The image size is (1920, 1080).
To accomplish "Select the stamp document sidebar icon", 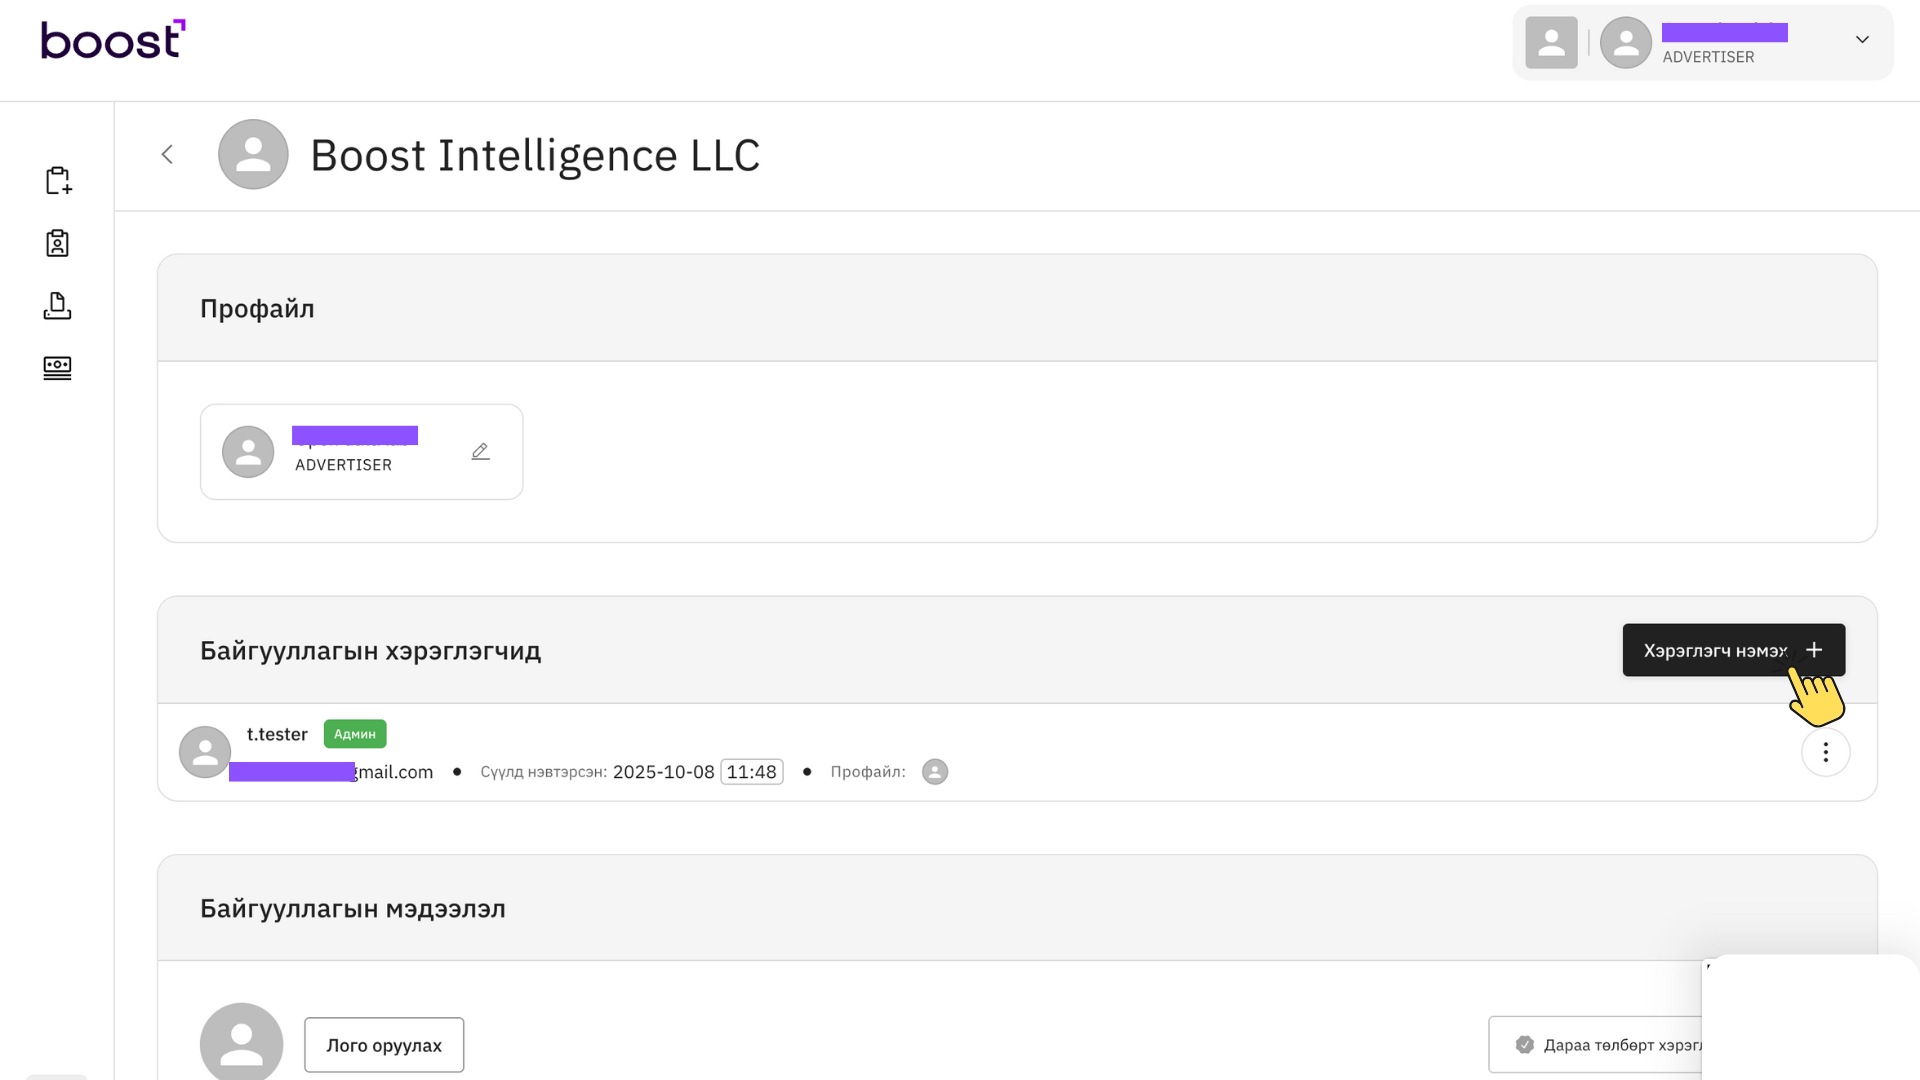I will pyautogui.click(x=58, y=306).
